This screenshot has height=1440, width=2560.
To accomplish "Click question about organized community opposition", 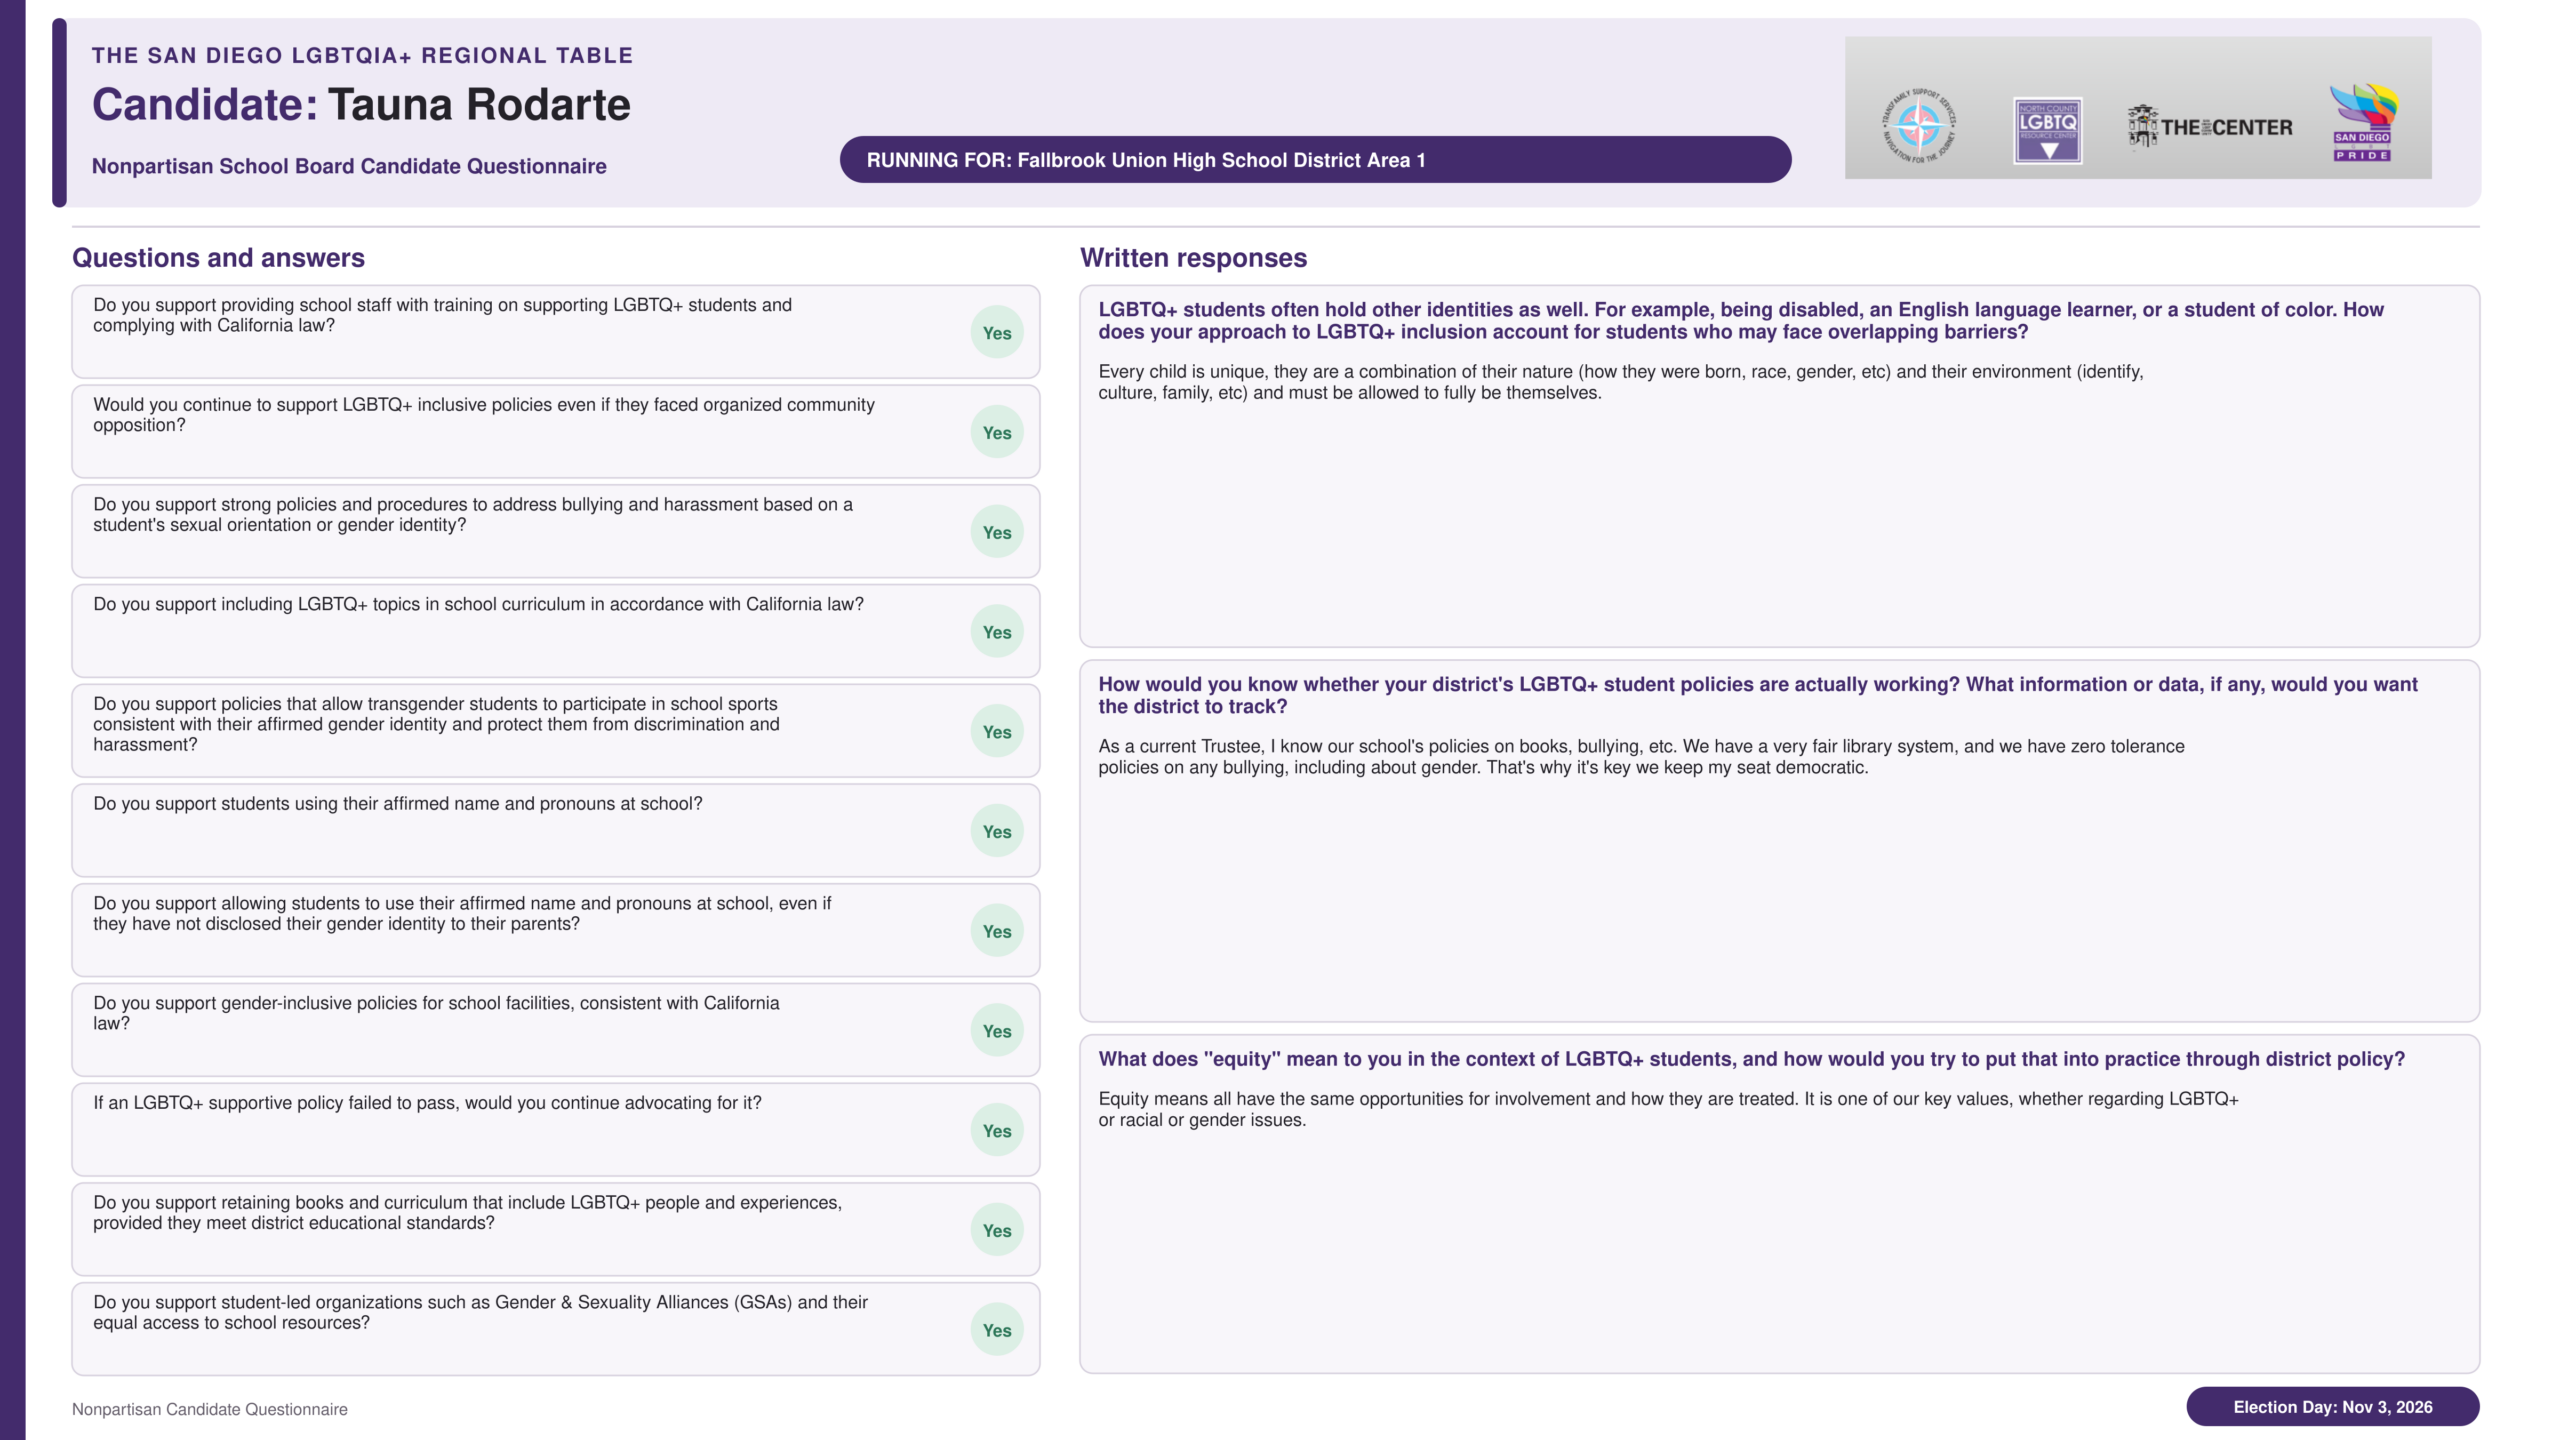I will coord(484,415).
